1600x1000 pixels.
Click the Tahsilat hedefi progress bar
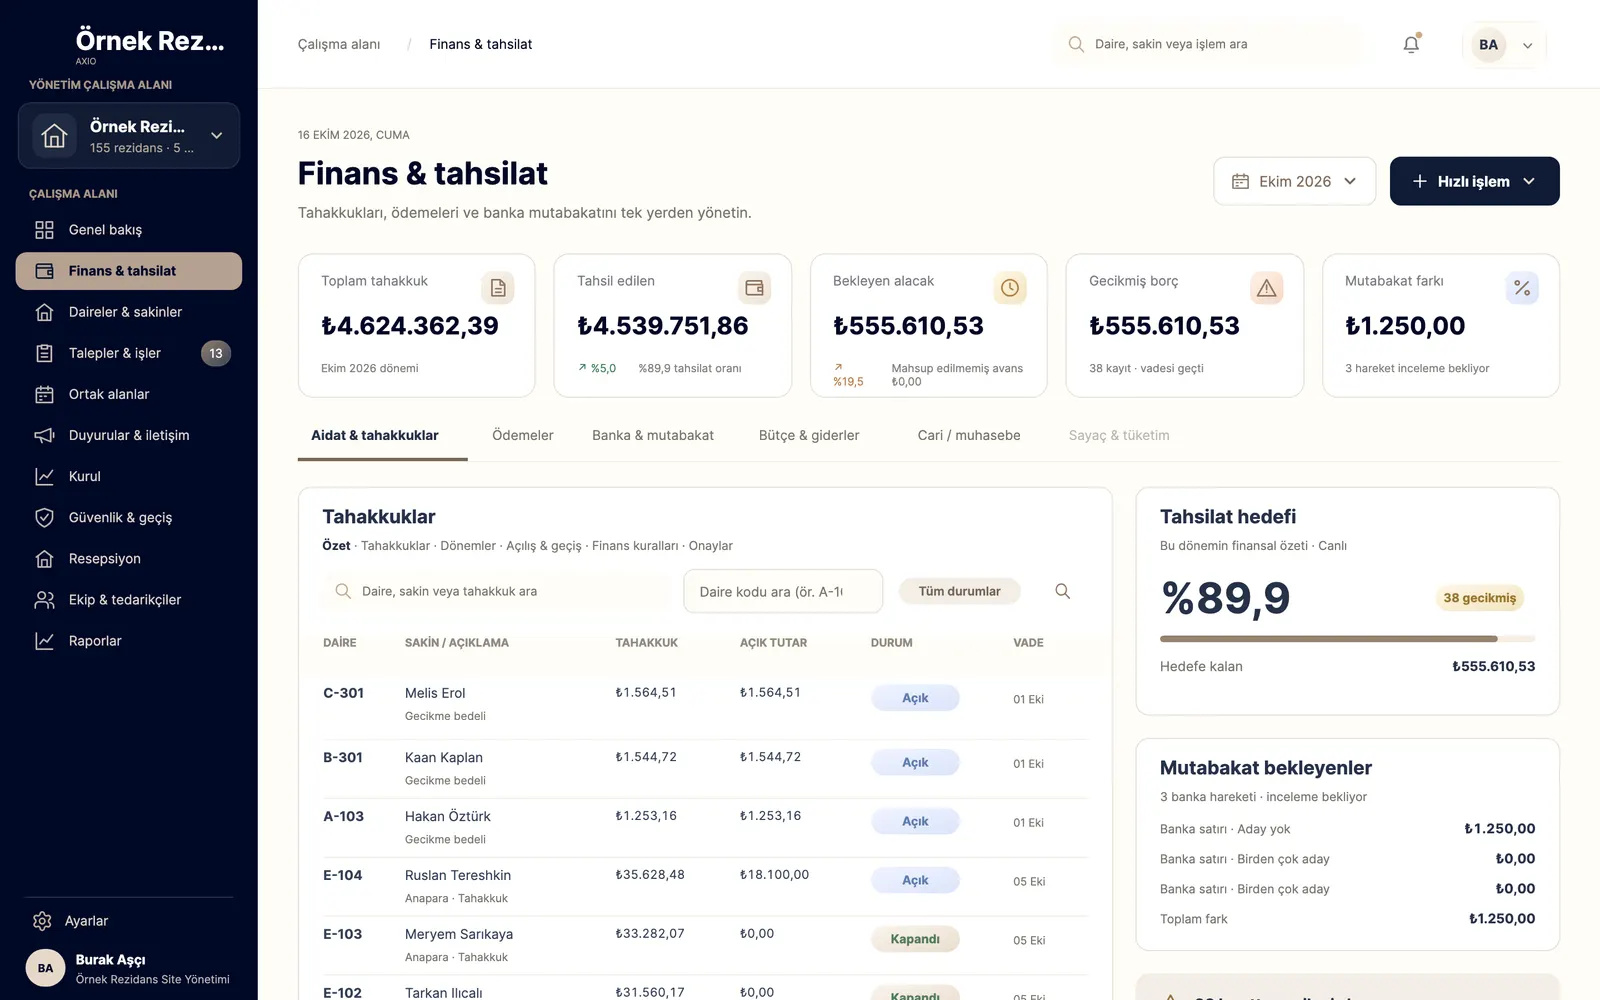click(1347, 638)
